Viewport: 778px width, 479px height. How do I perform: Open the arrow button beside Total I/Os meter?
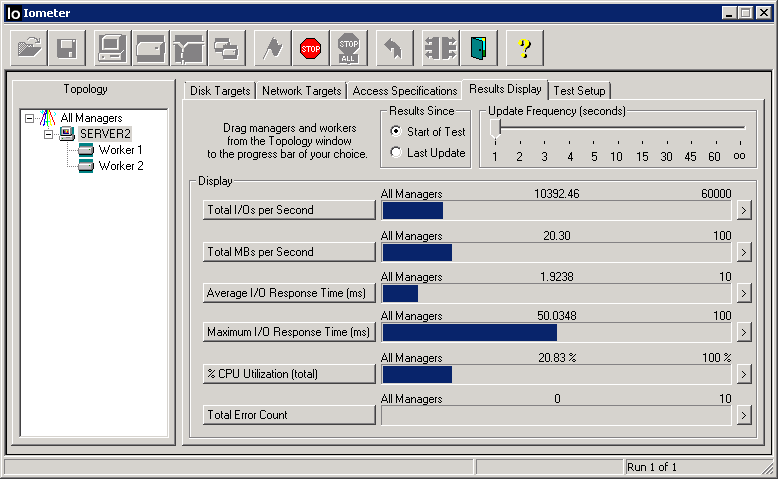pos(743,210)
